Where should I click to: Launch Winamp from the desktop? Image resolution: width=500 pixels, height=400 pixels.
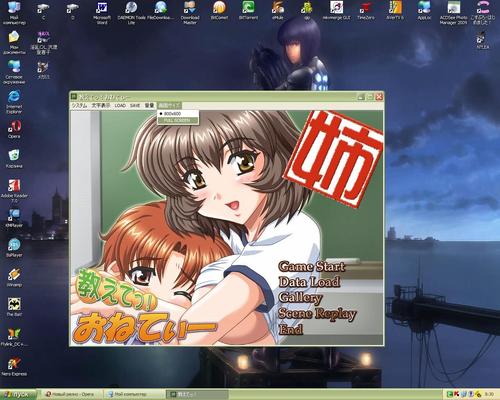(14, 278)
